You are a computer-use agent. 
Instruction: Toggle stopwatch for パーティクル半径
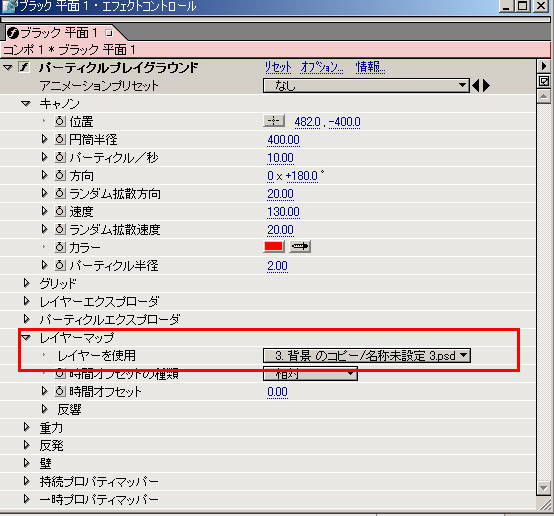(60, 265)
